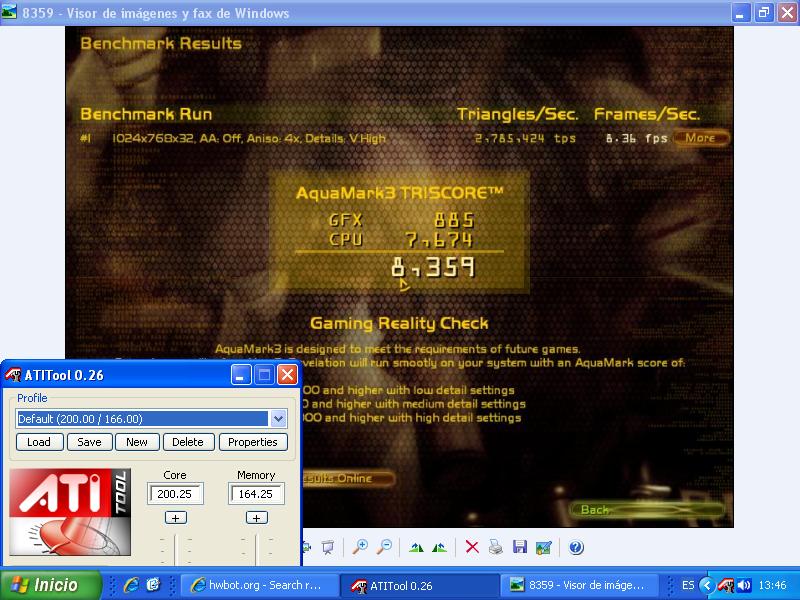Restore down the image viewer window
This screenshot has width=800, height=600.
point(763,12)
